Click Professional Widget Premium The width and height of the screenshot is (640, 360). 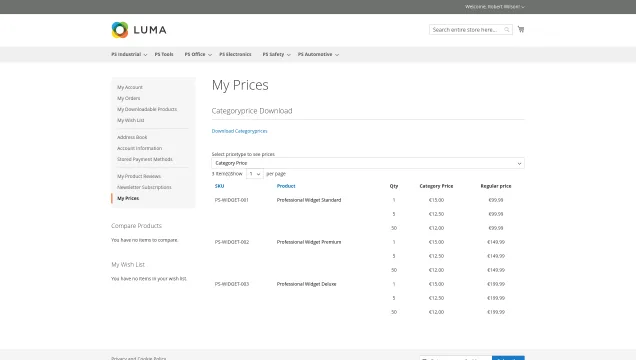tap(309, 242)
